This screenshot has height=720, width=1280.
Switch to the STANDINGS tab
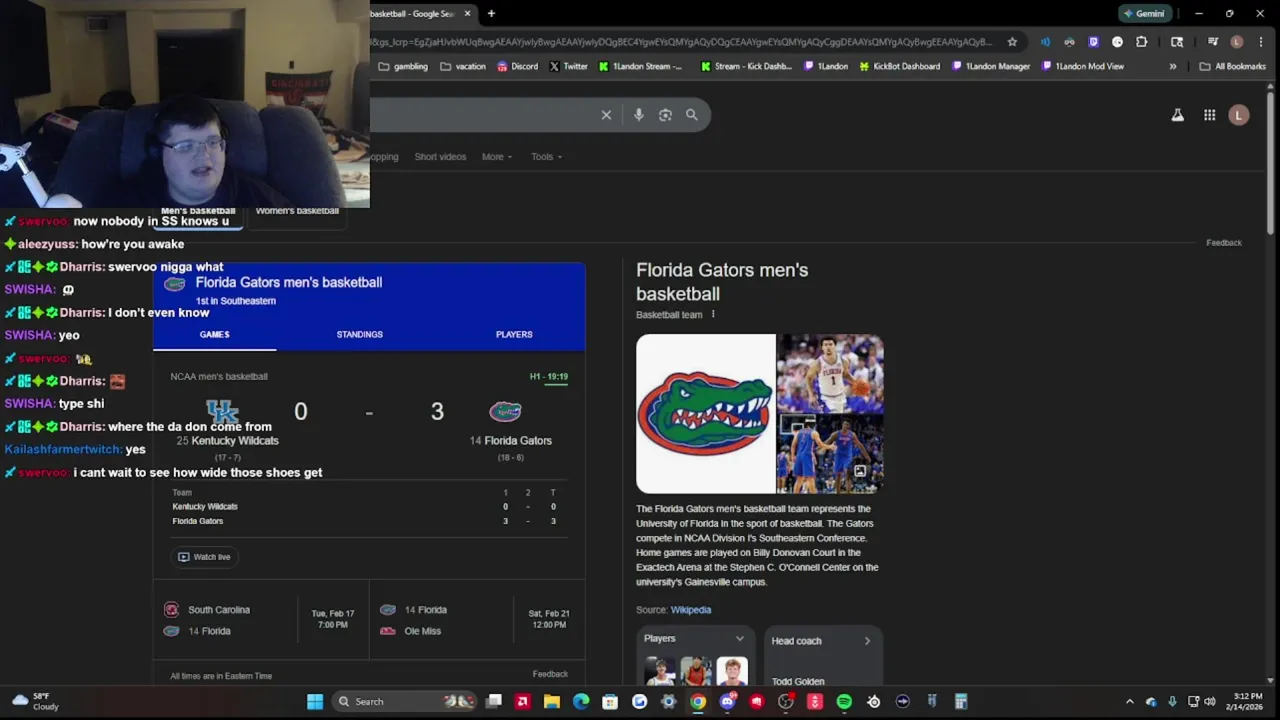(359, 334)
